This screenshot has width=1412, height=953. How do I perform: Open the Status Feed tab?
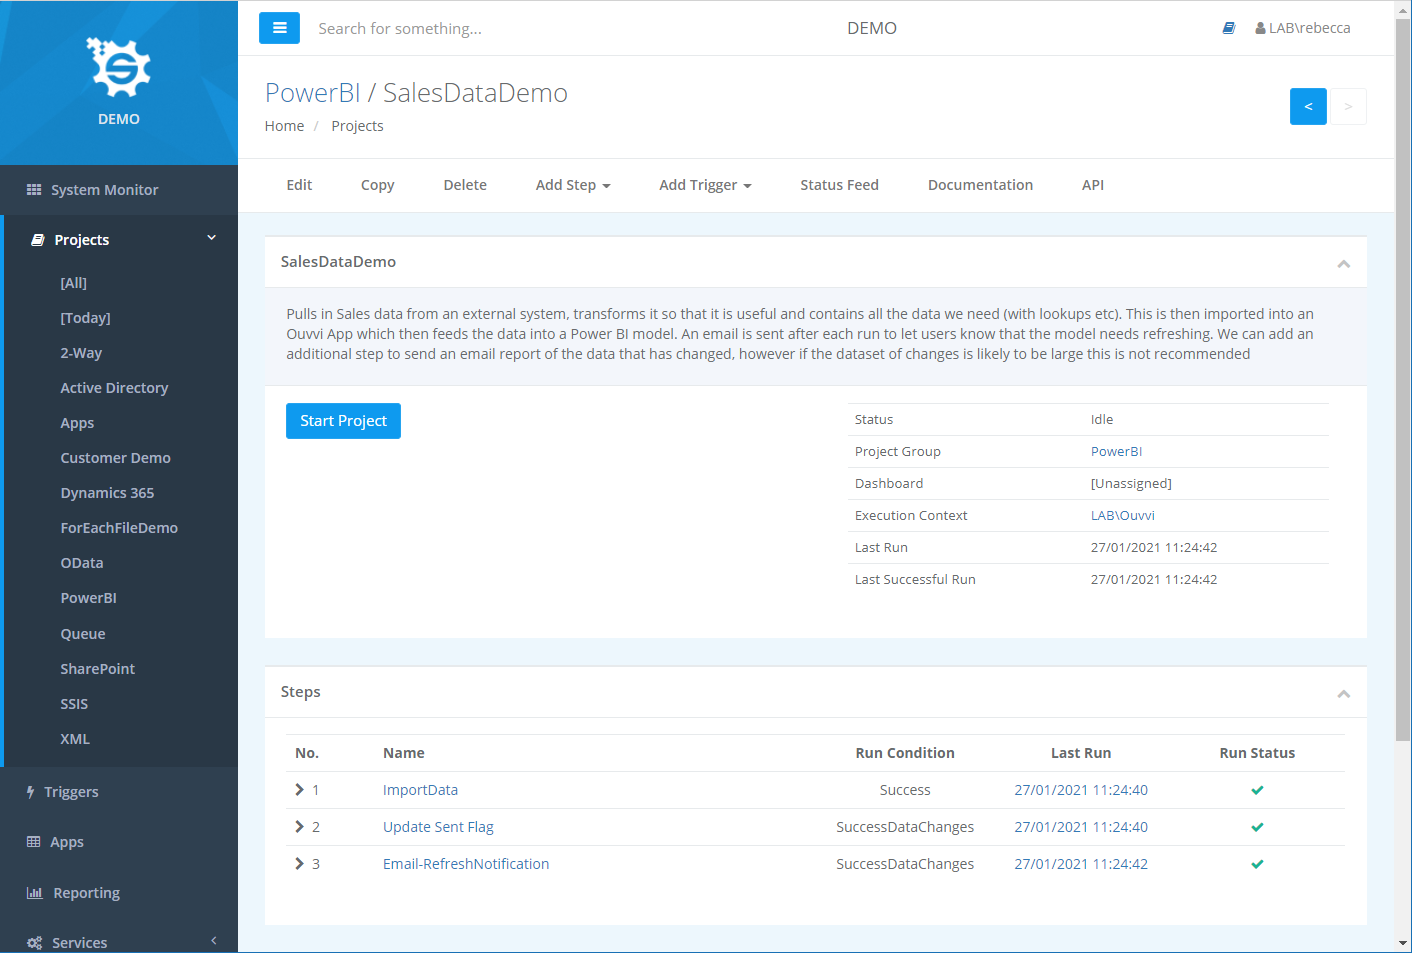tap(839, 185)
